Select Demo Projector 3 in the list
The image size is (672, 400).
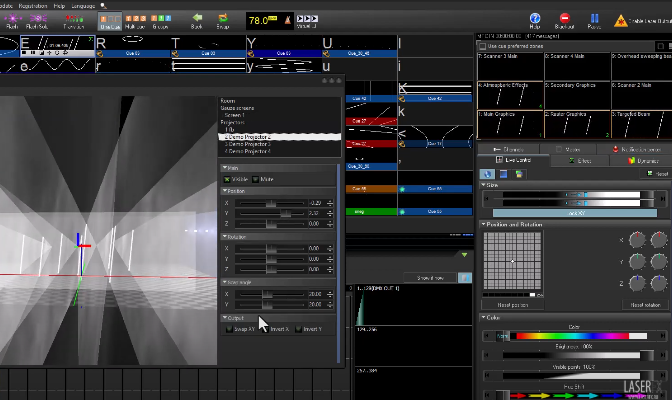[x=247, y=144]
